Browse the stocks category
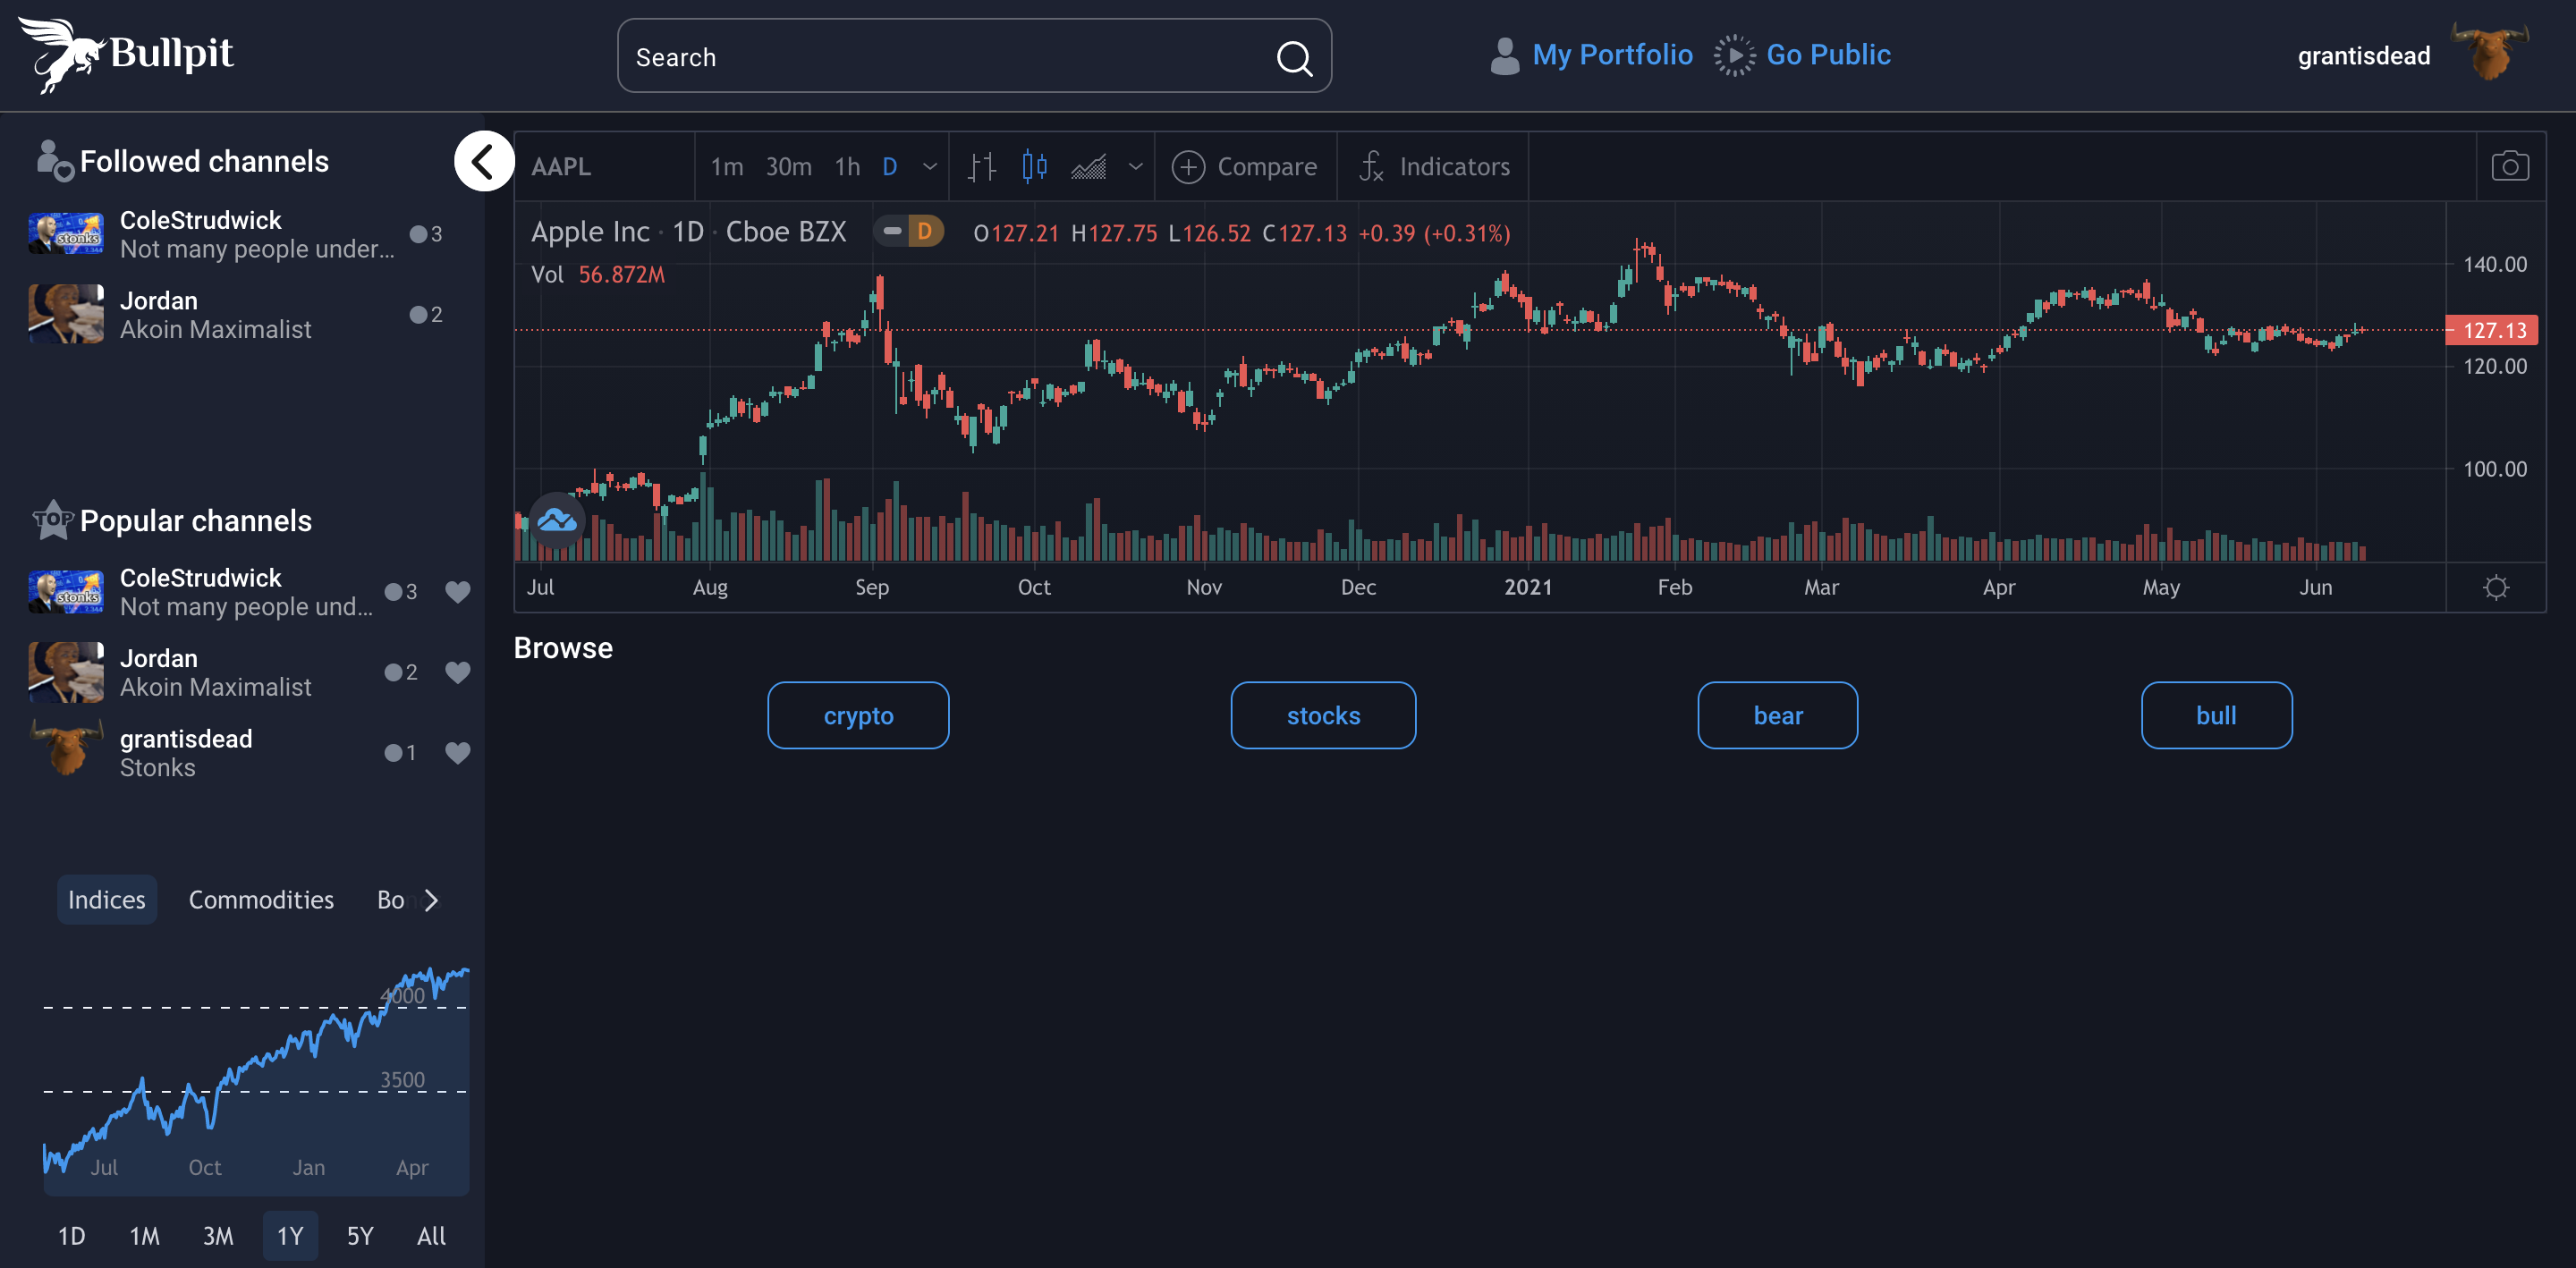2576x1268 pixels. 1323,715
